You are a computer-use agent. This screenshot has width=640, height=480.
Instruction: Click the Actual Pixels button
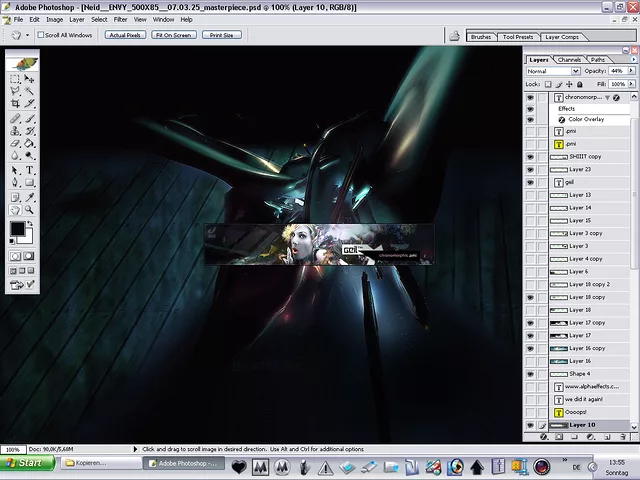tap(125, 35)
